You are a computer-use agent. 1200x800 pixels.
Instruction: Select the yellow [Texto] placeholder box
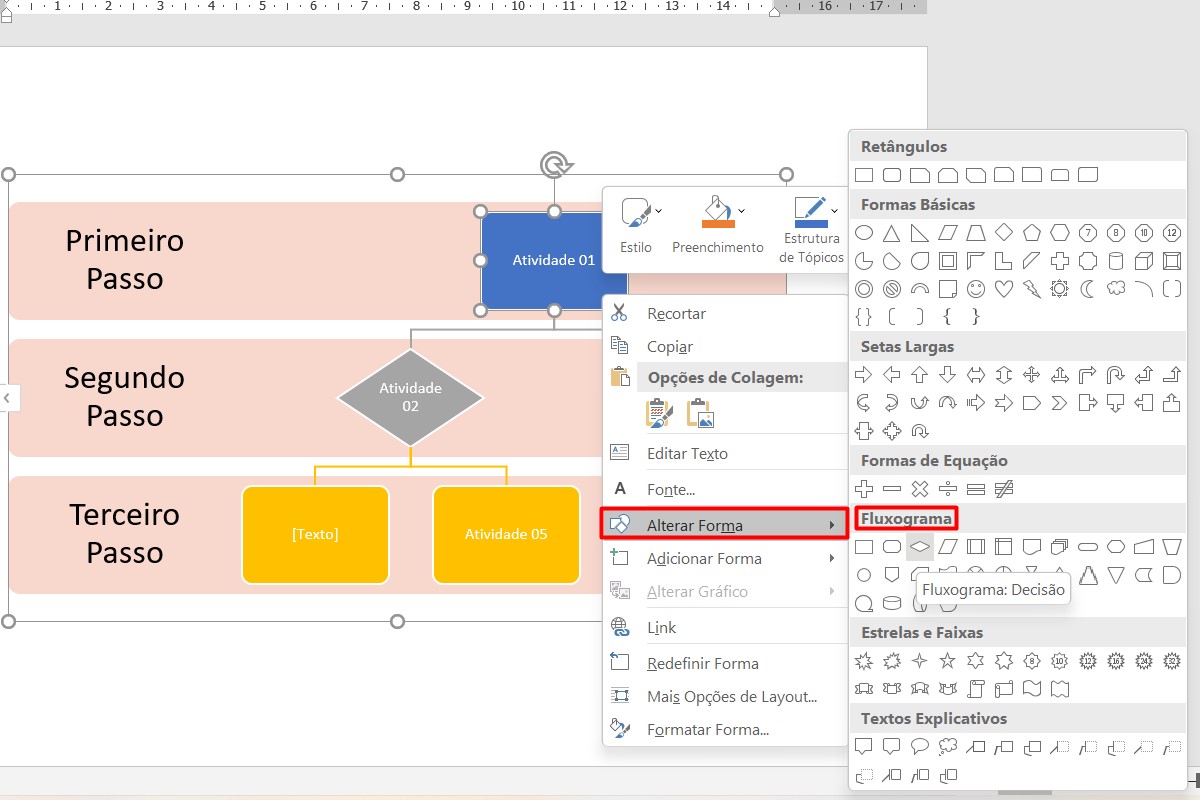pos(315,534)
